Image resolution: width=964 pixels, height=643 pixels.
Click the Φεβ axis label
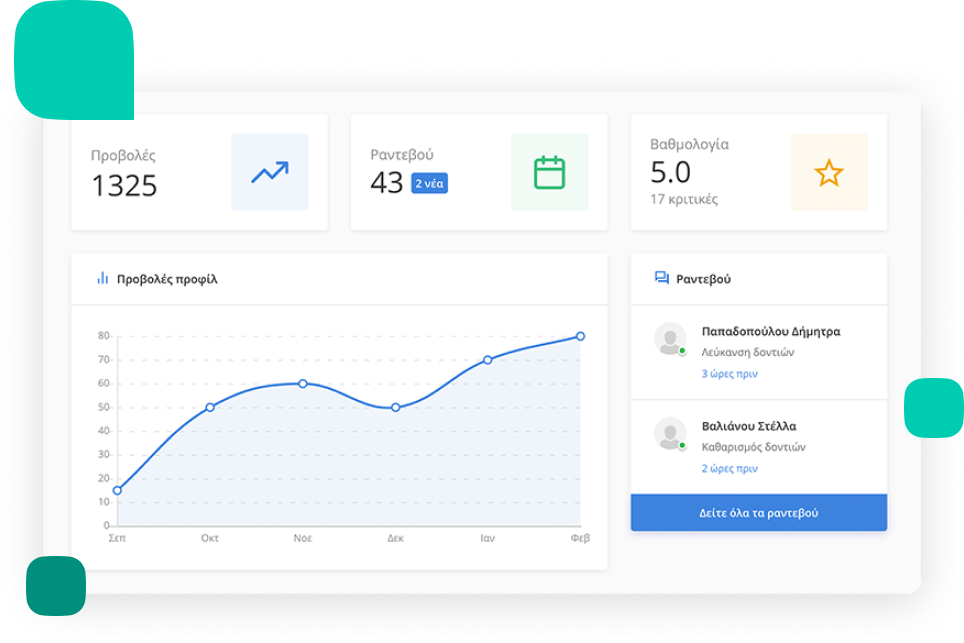[x=580, y=538]
